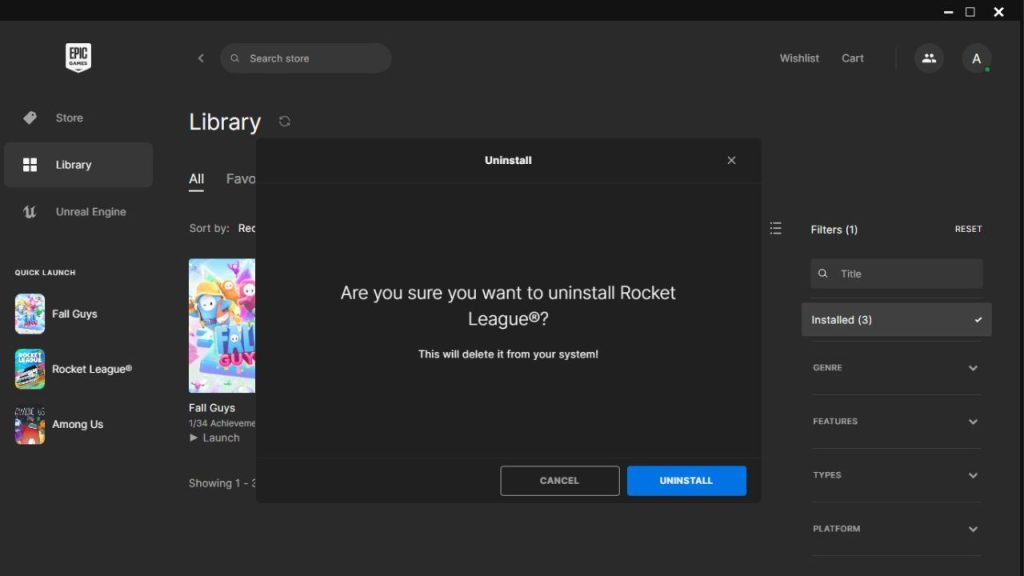This screenshot has height=576, width=1024.
Task: Open the Cart link
Action: pyautogui.click(x=852, y=58)
